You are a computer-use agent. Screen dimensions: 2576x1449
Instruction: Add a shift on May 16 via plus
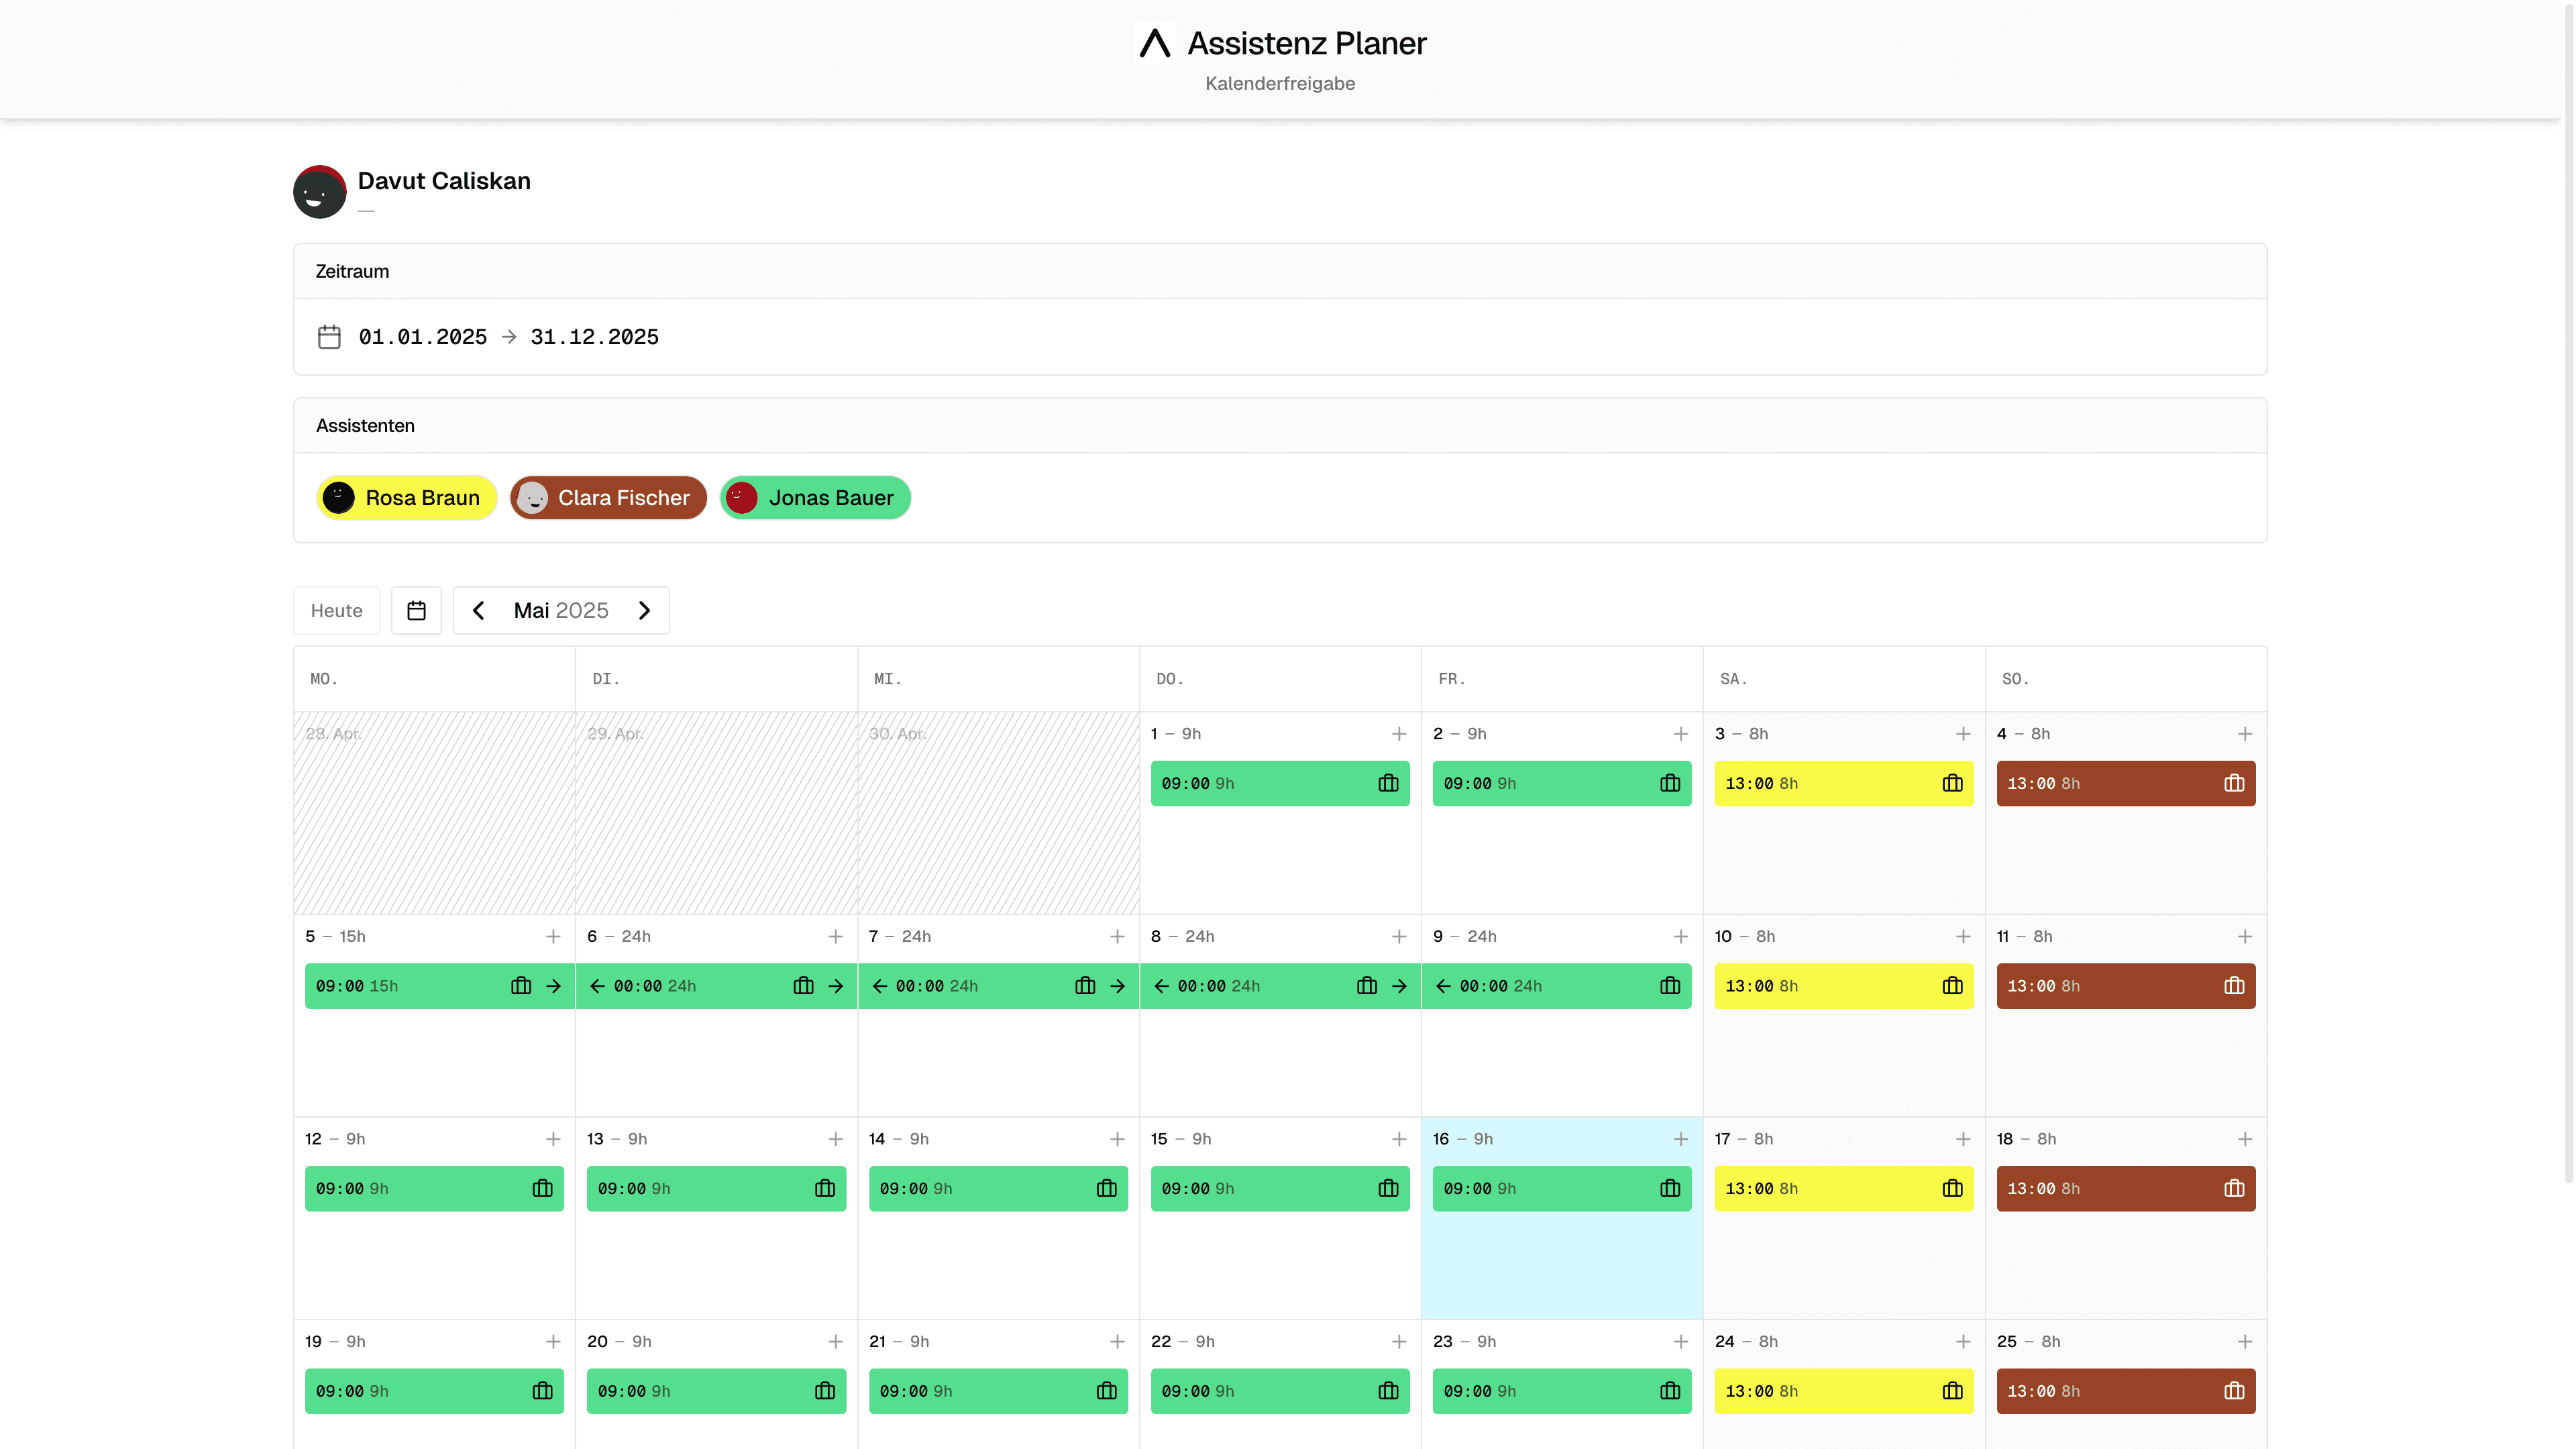tap(1680, 1139)
